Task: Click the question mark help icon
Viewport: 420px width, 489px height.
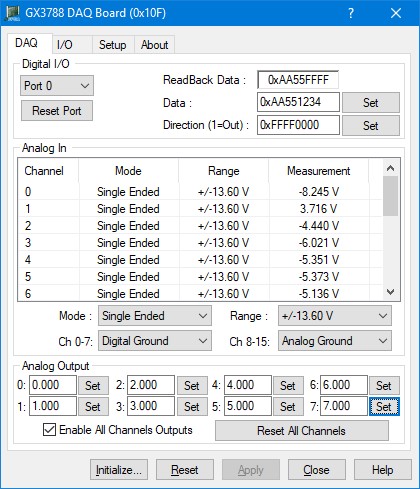Action: click(351, 13)
